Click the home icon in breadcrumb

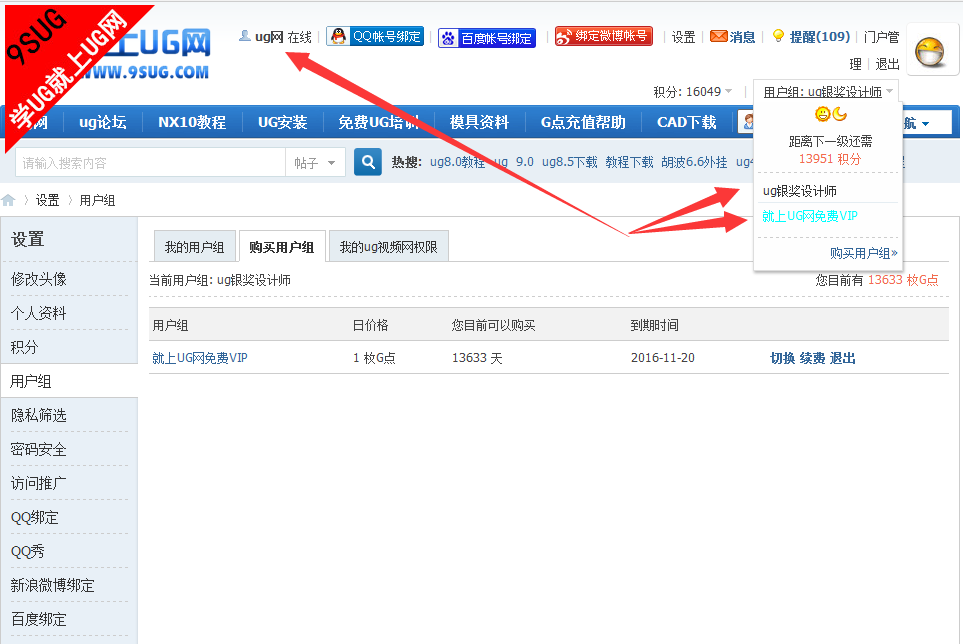(9, 200)
